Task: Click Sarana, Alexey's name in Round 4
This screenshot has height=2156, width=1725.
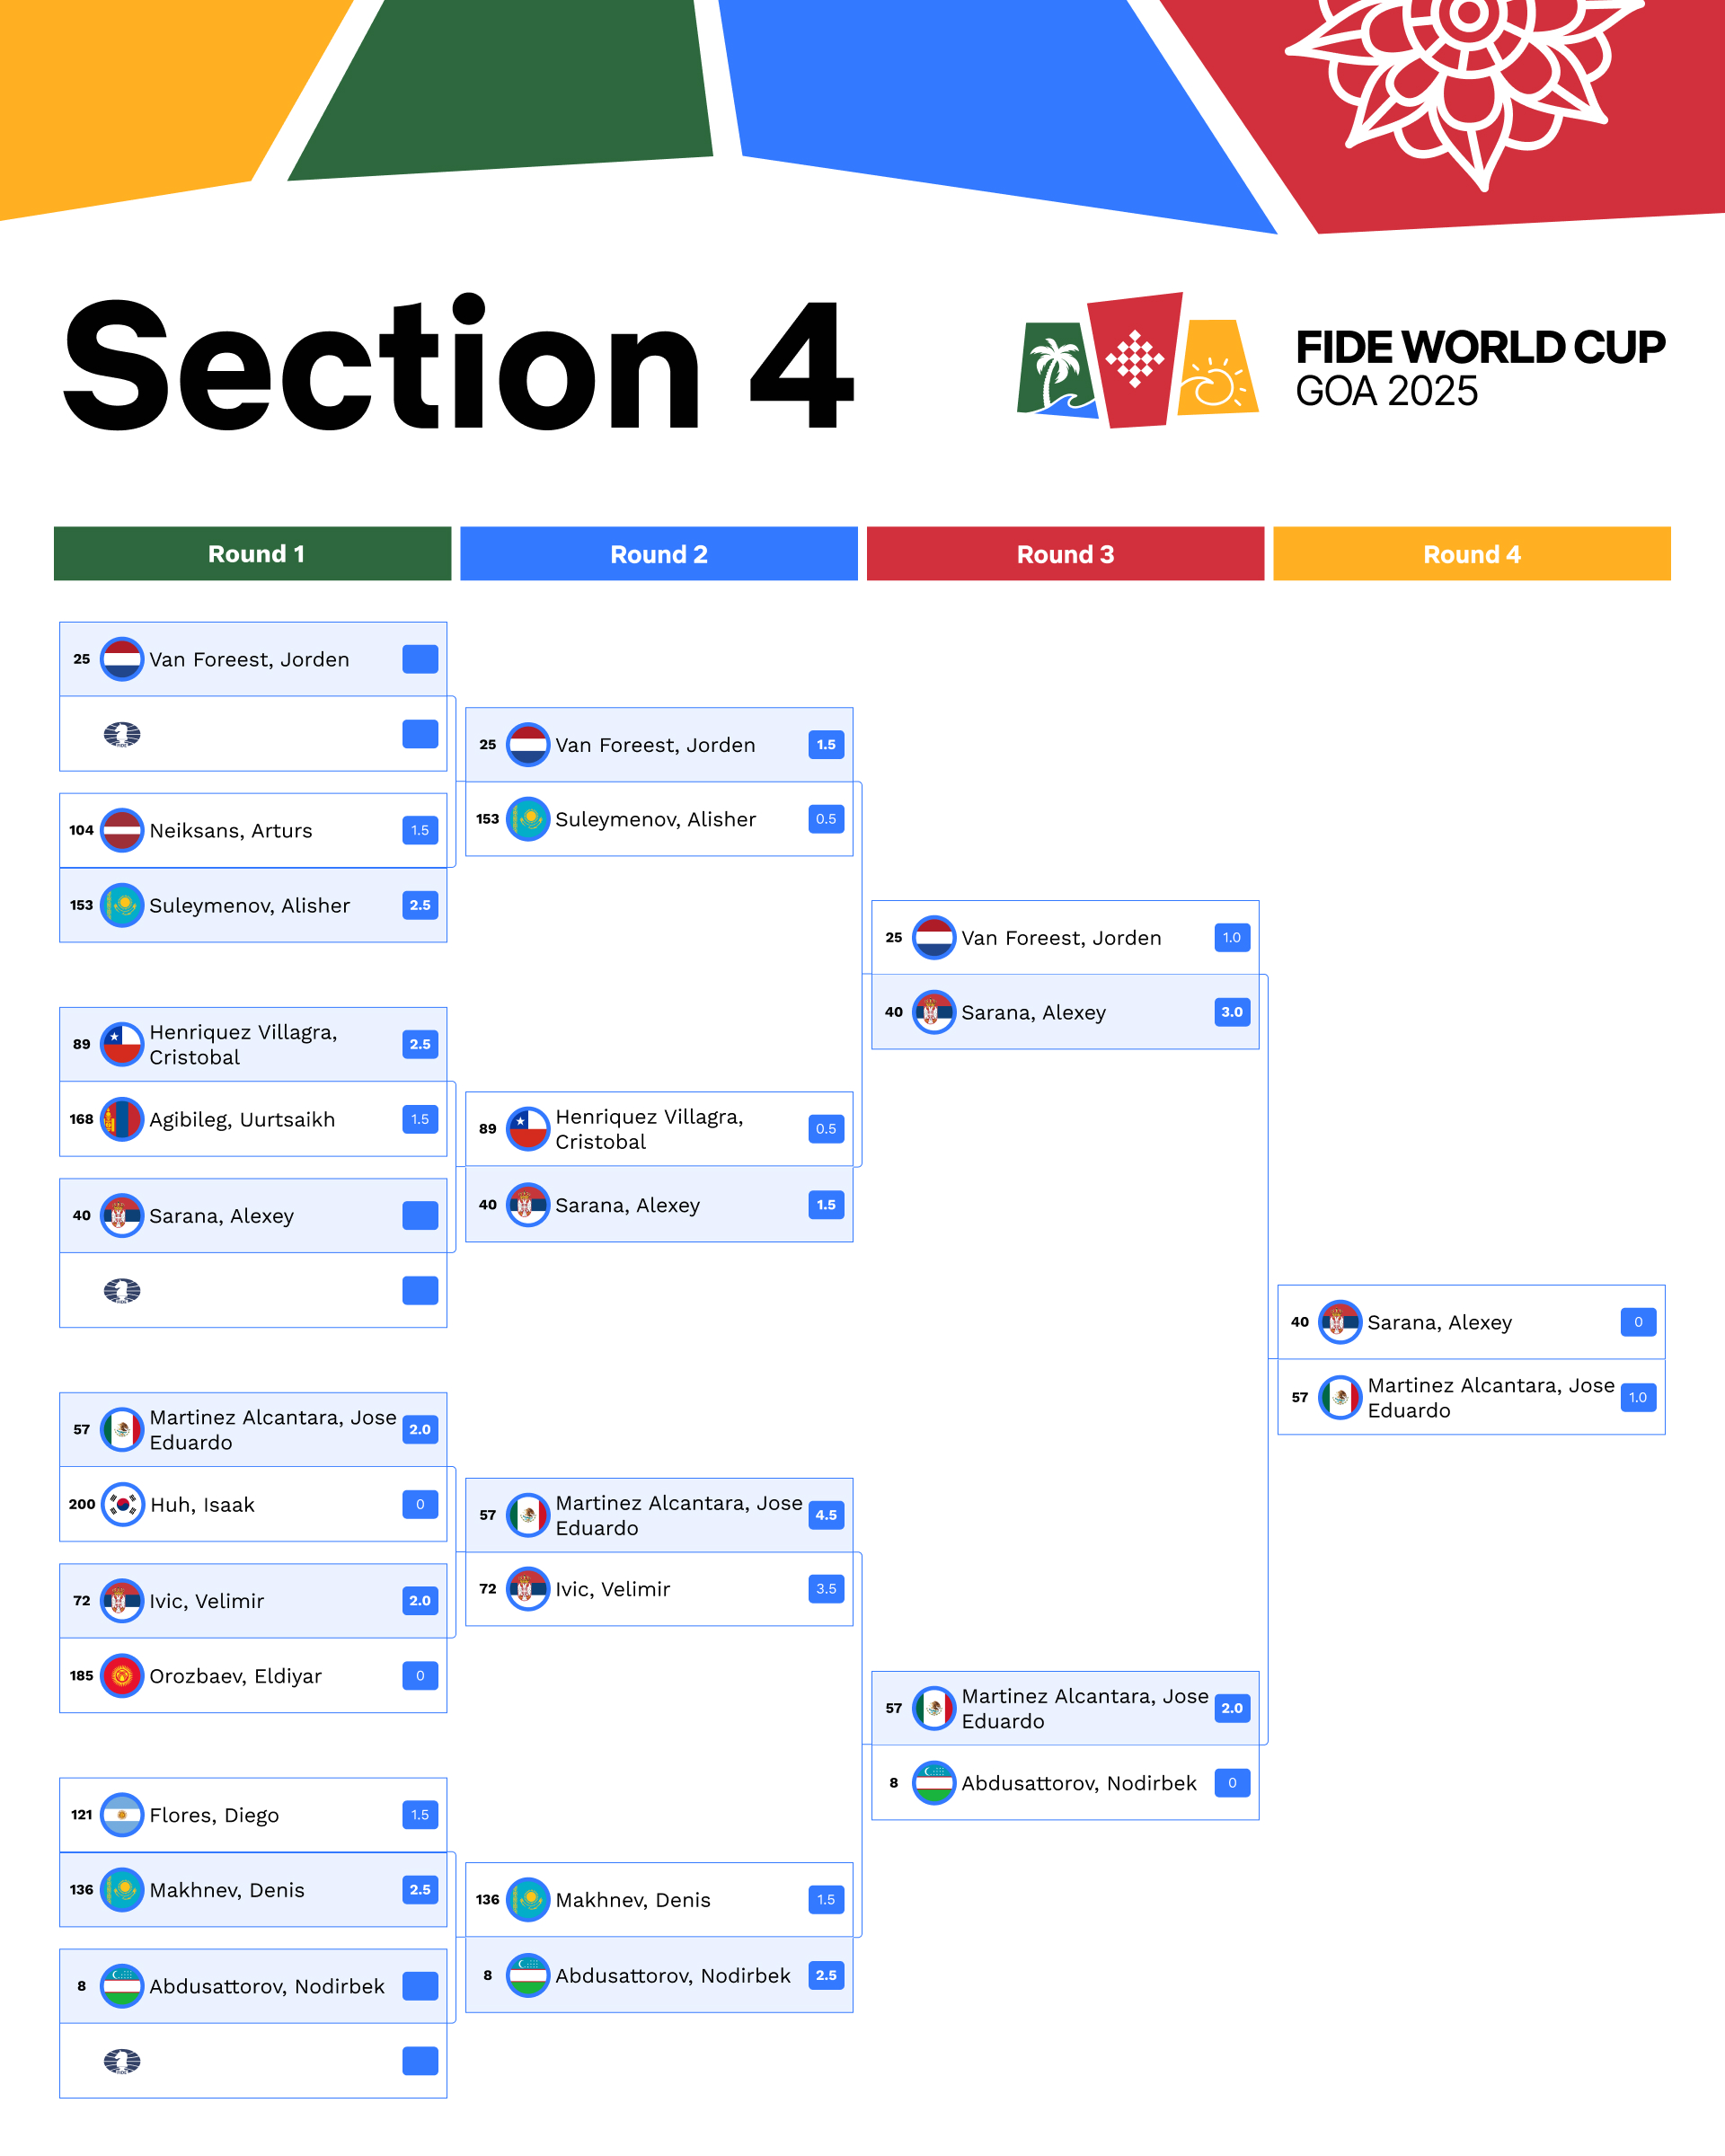Action: [x=1439, y=1322]
